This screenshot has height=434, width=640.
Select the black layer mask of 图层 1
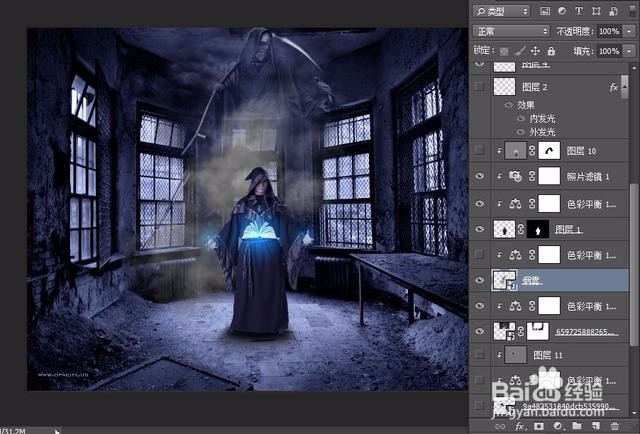point(538,229)
